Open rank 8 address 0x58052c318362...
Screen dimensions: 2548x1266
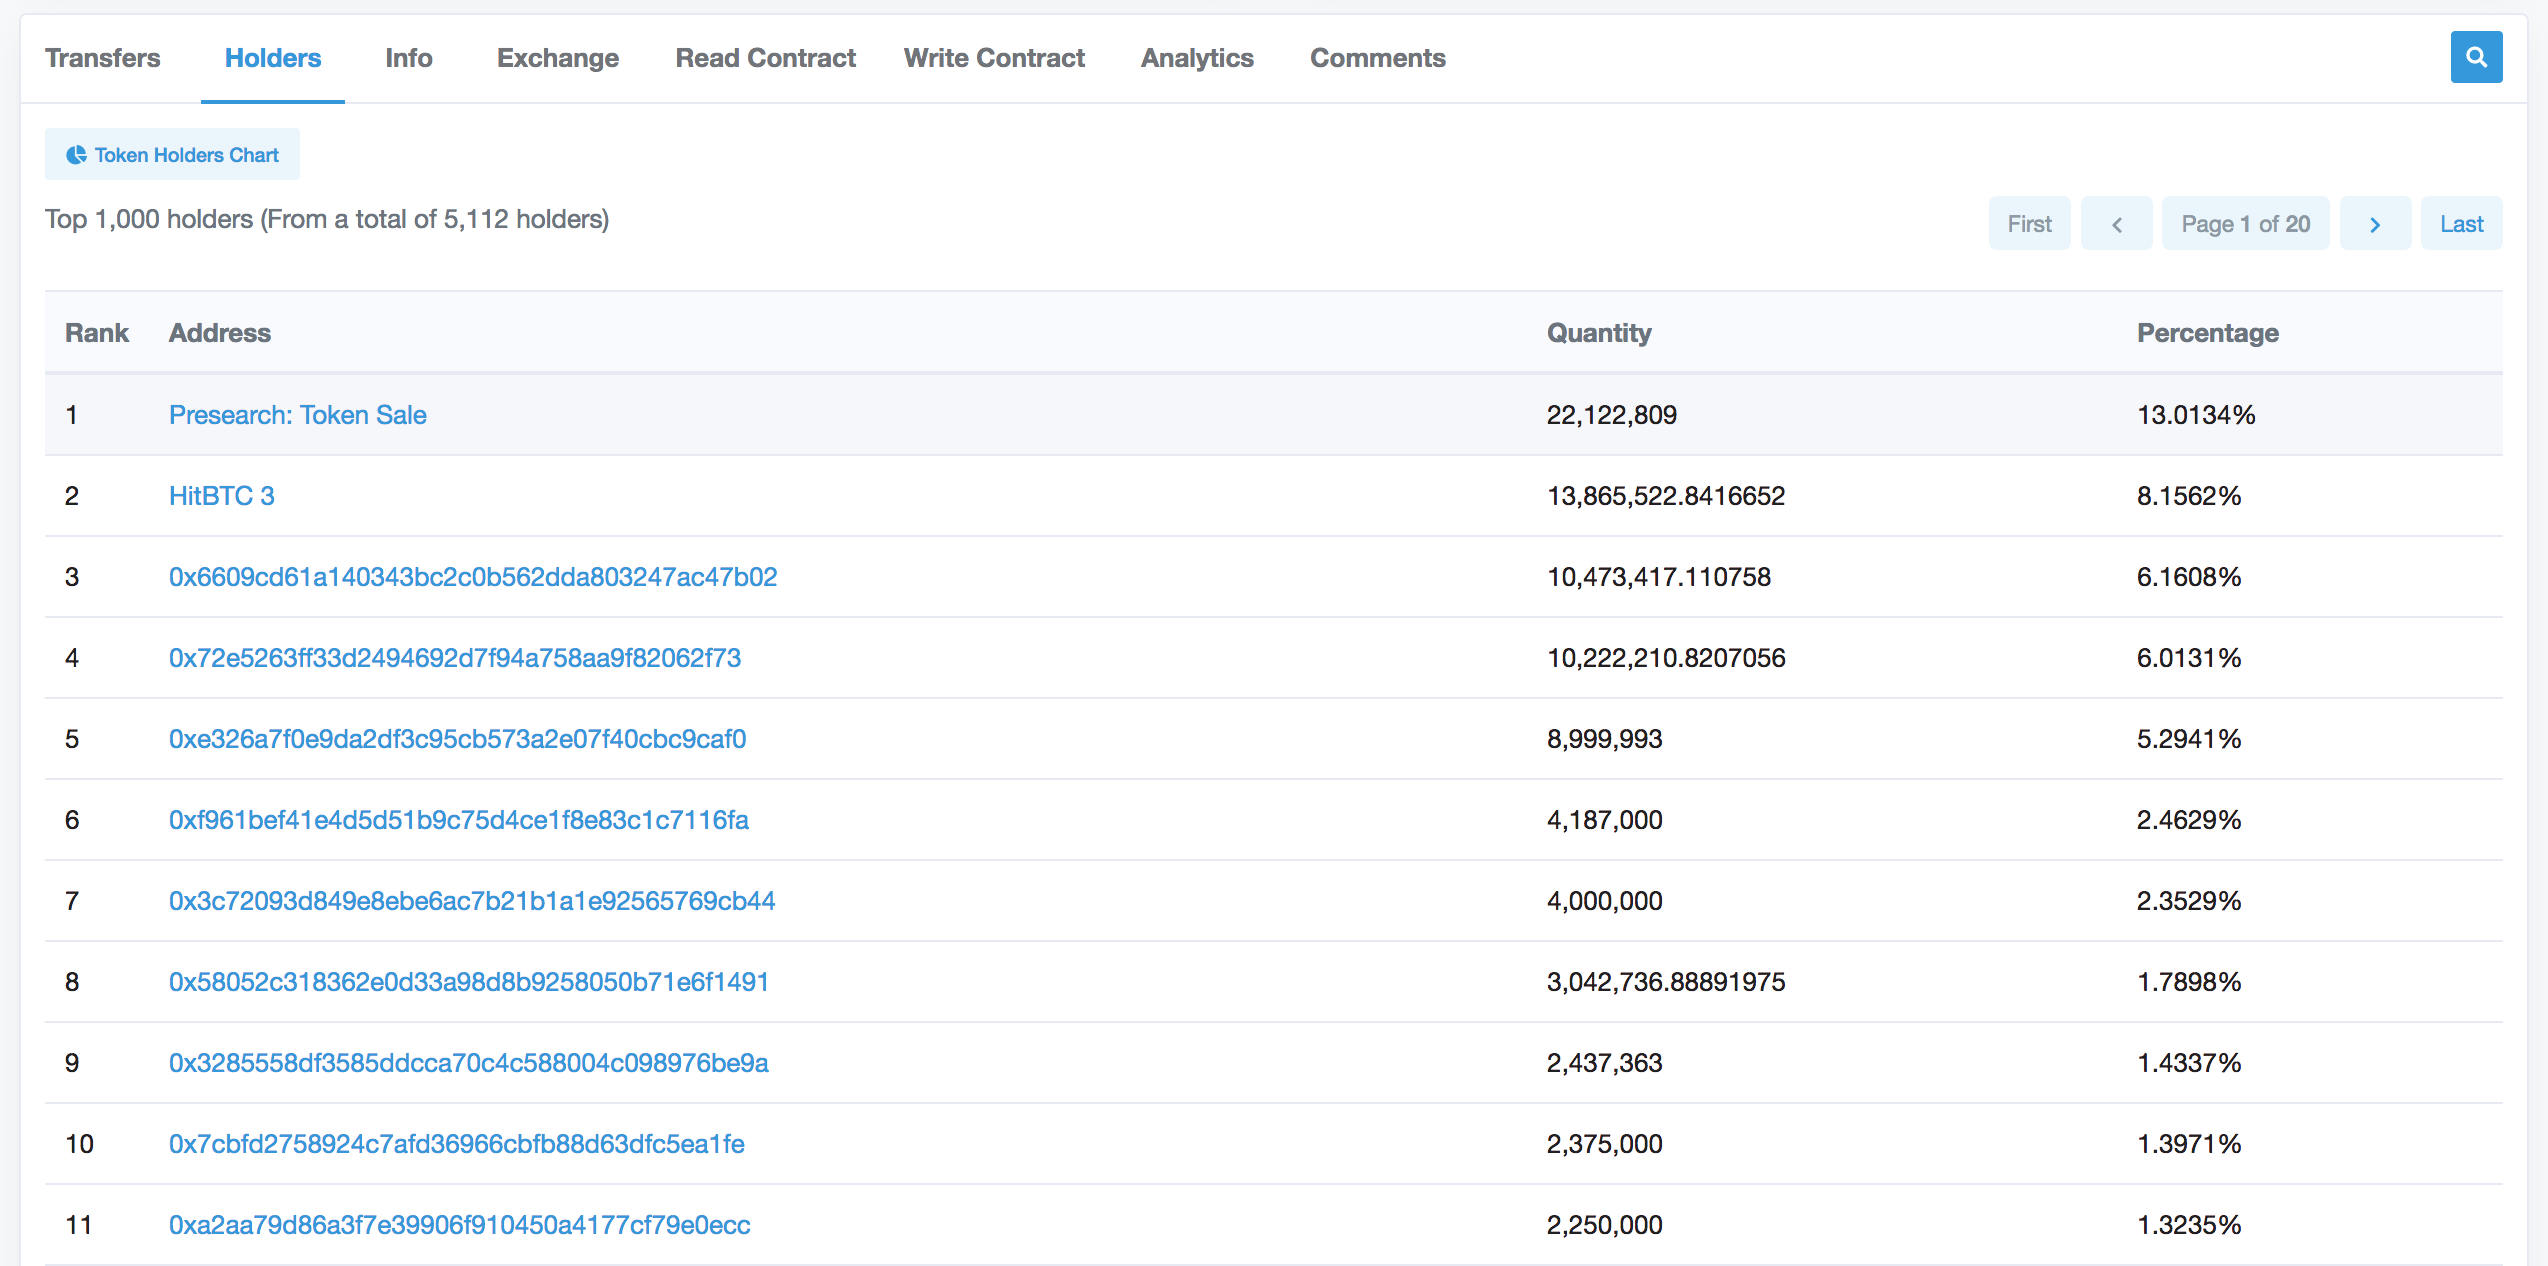468,982
